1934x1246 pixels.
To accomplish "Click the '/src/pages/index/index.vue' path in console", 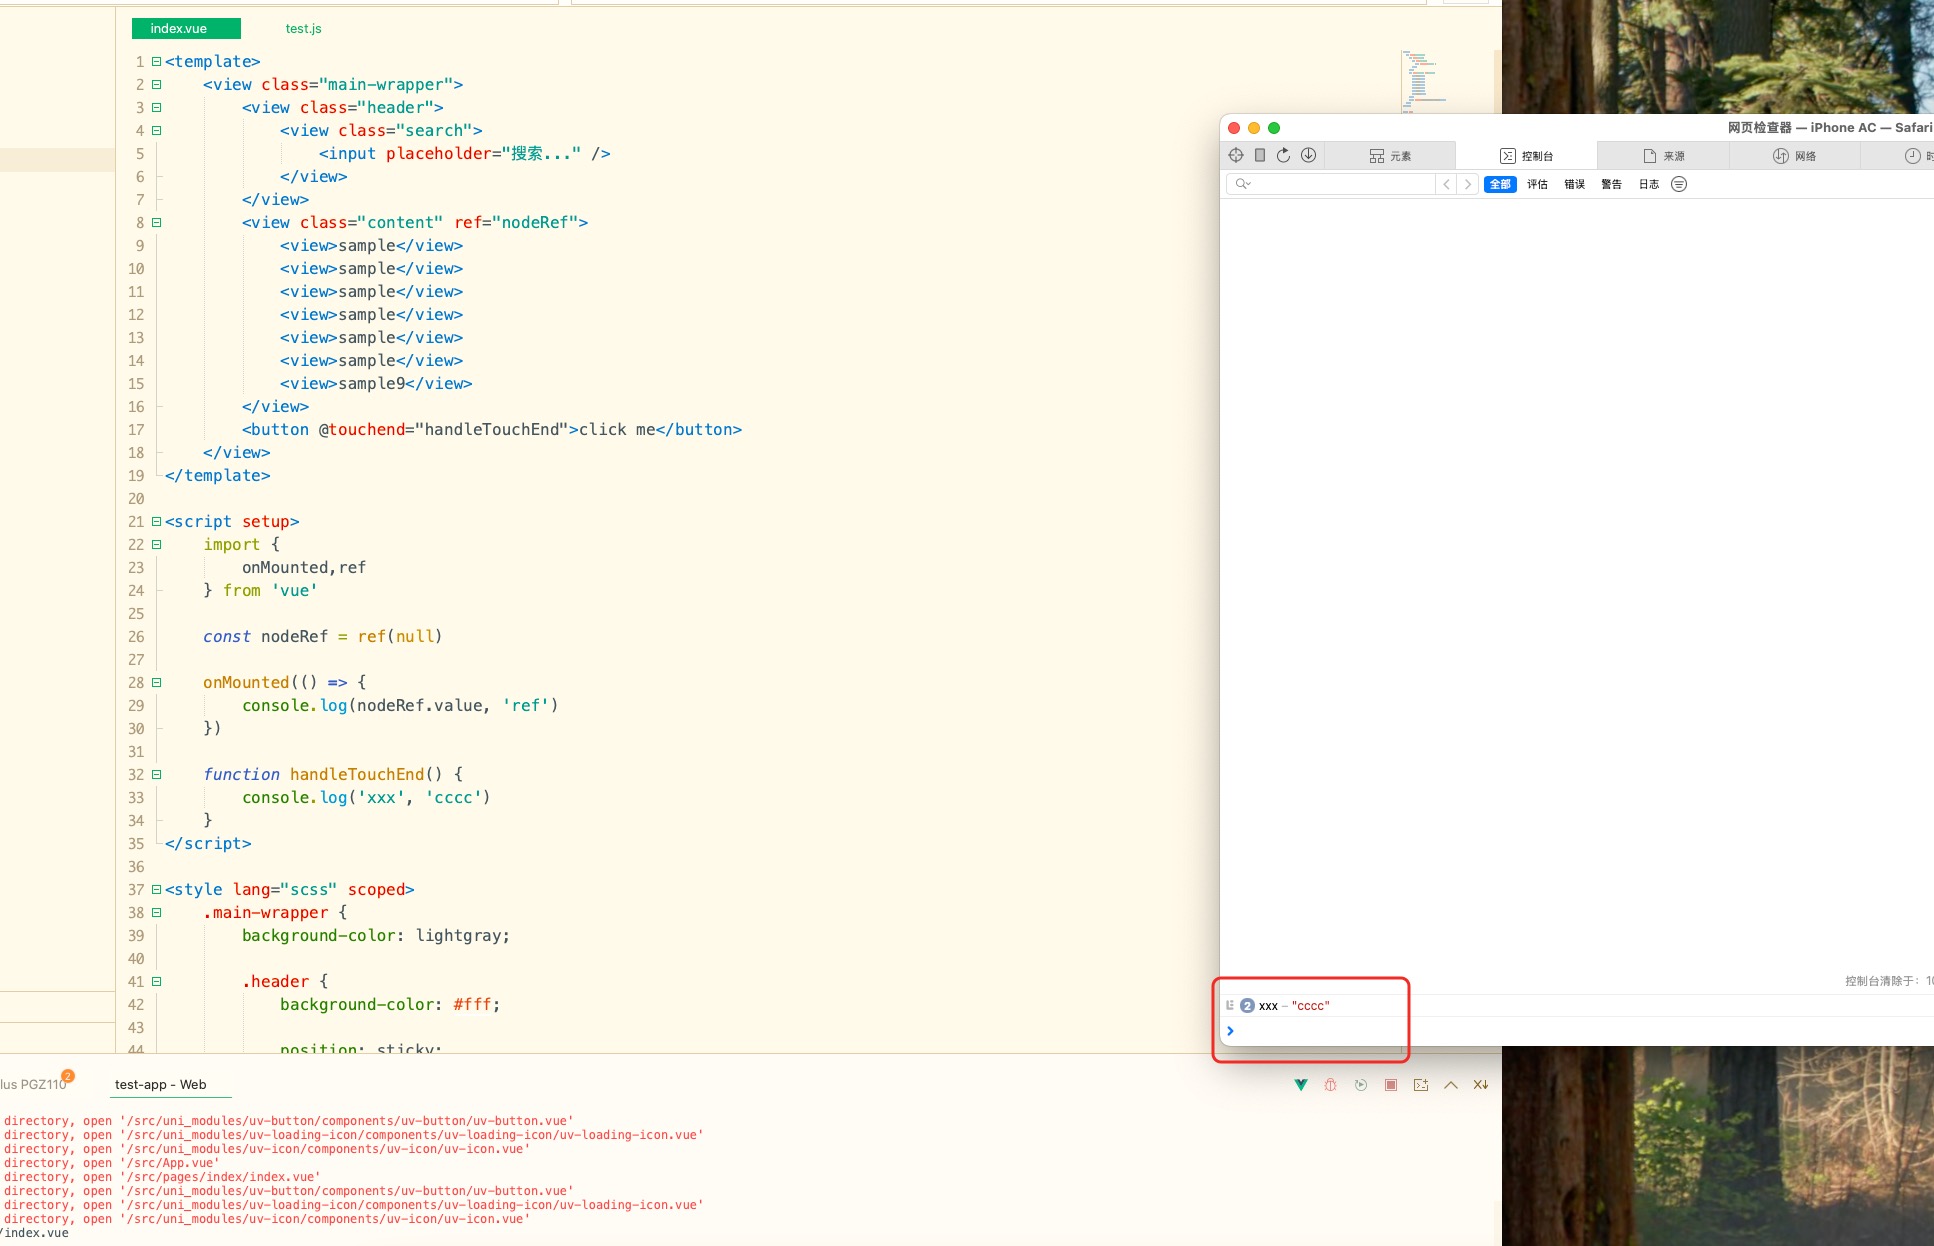I will (x=220, y=1177).
